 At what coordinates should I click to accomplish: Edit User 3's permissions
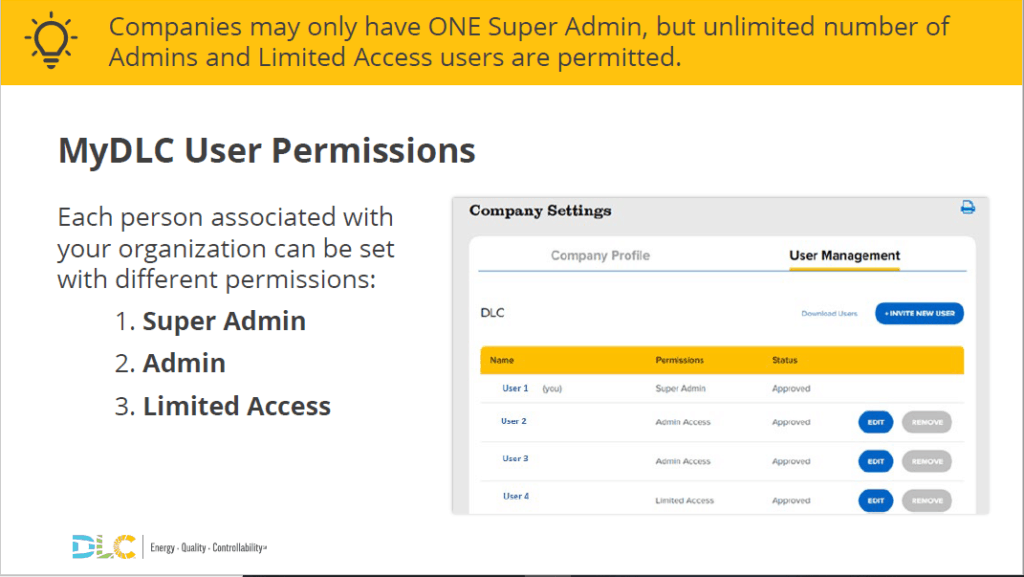pos(875,461)
